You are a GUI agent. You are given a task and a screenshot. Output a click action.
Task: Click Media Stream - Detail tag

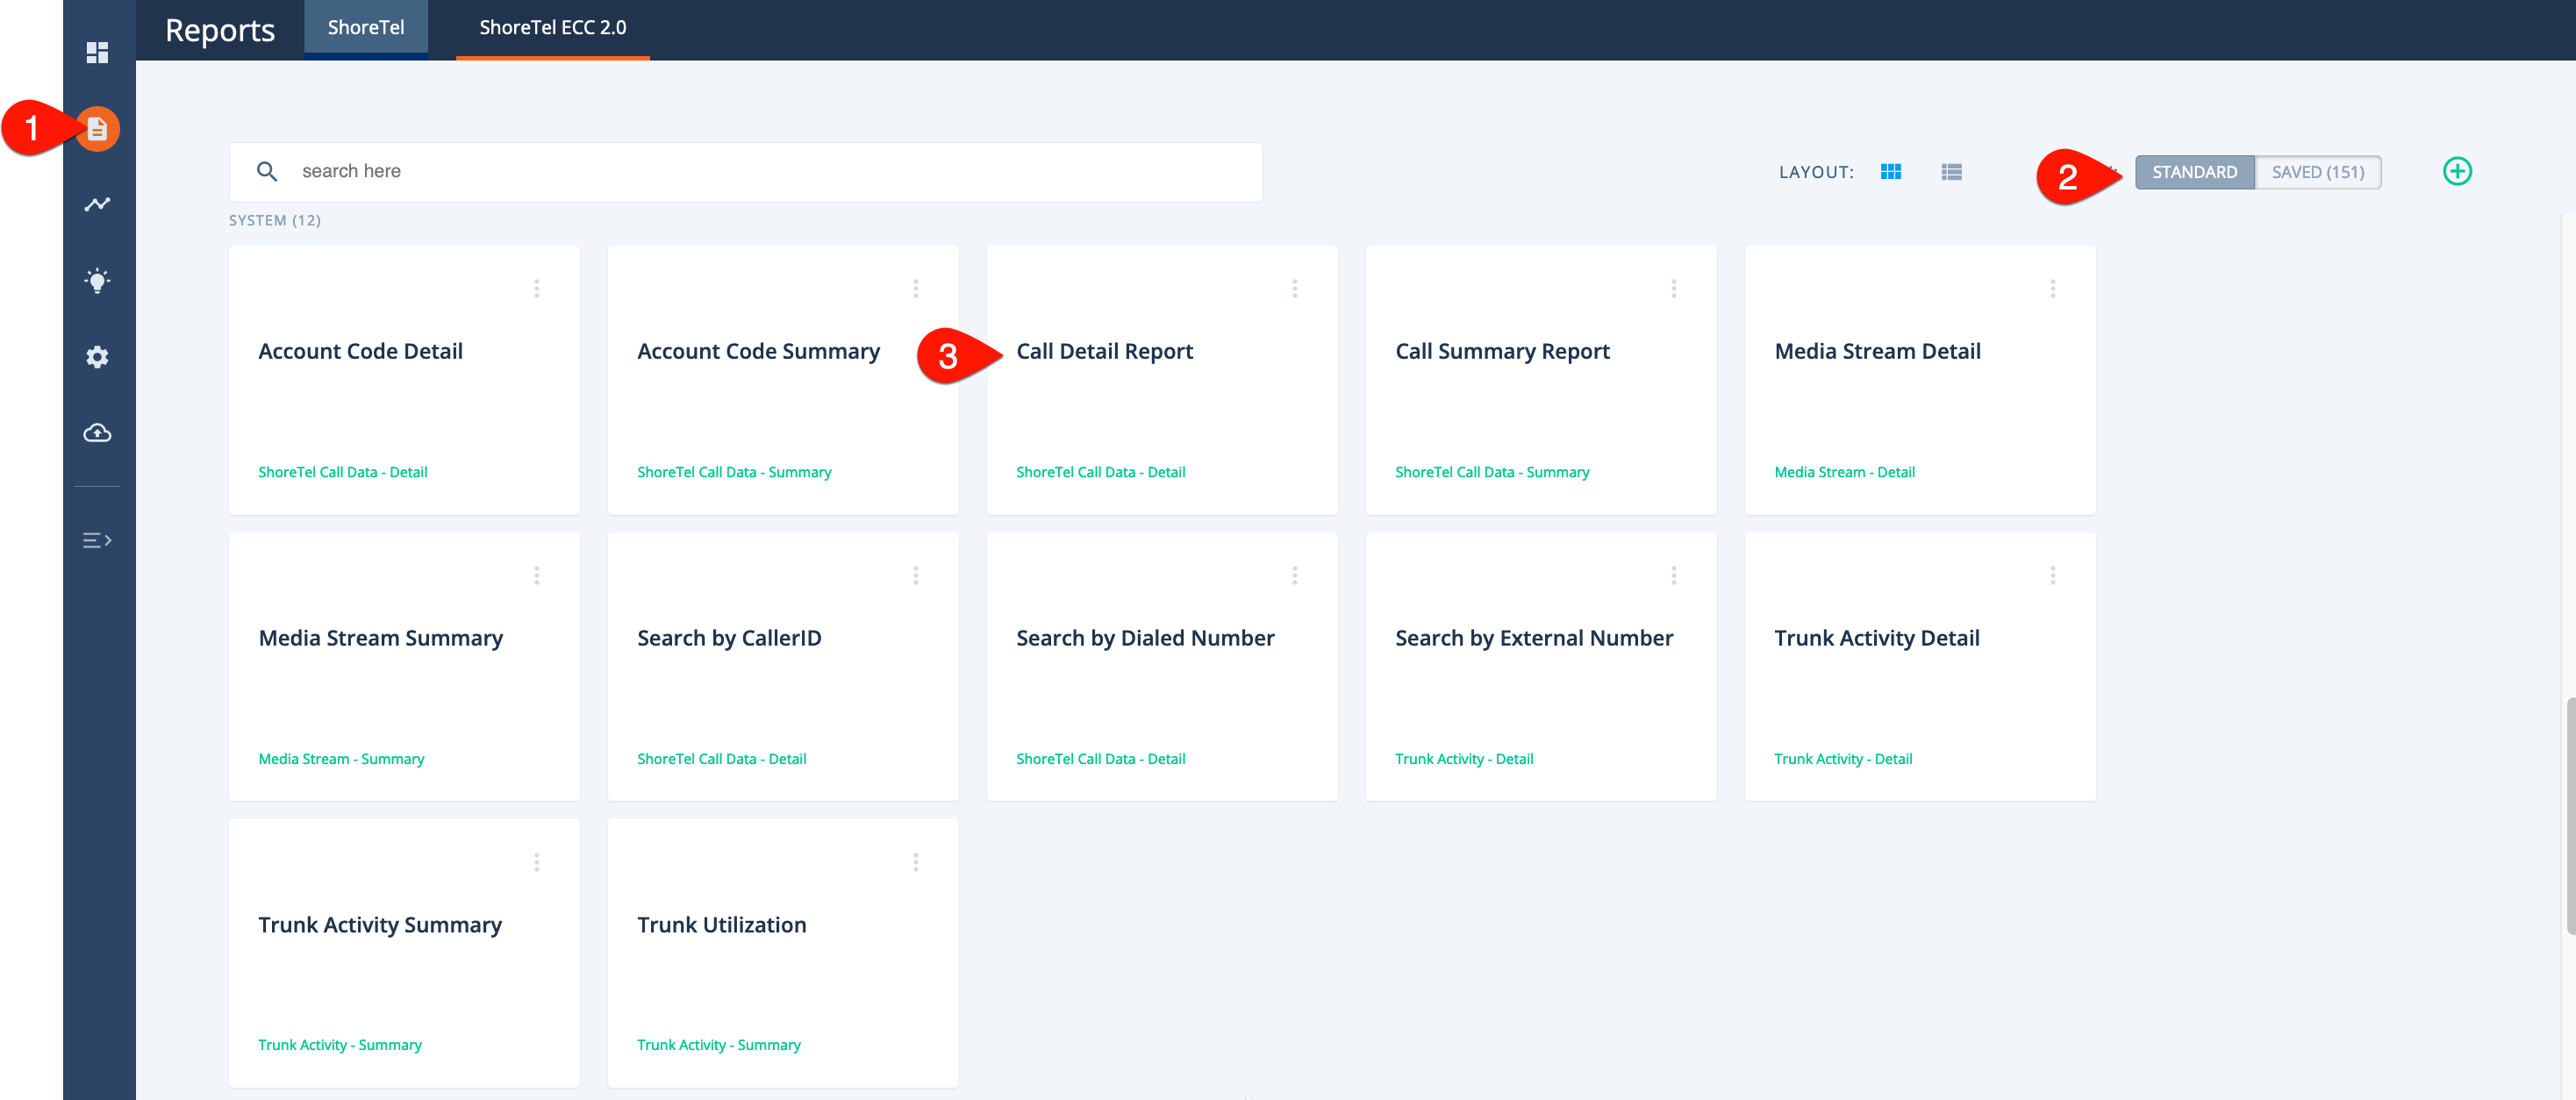click(x=1844, y=472)
